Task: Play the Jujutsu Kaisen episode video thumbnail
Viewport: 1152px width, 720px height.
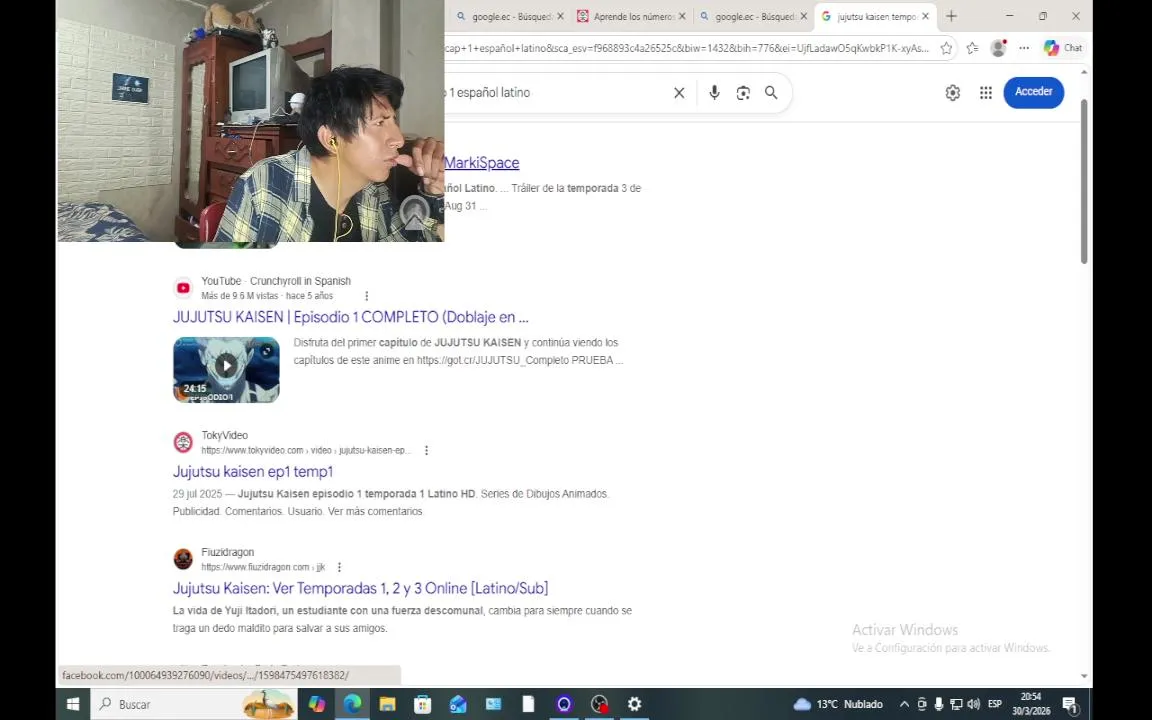Action: click(x=226, y=370)
